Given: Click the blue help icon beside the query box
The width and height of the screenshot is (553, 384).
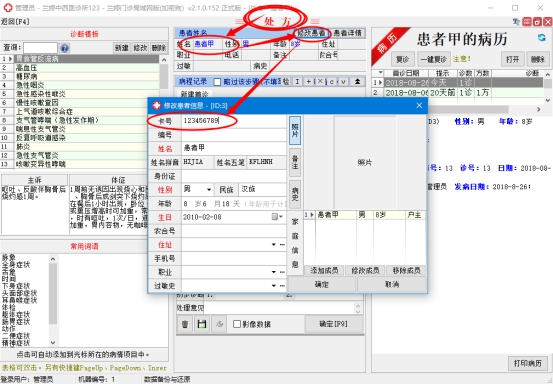Looking at the screenshot, I should (x=65, y=48).
